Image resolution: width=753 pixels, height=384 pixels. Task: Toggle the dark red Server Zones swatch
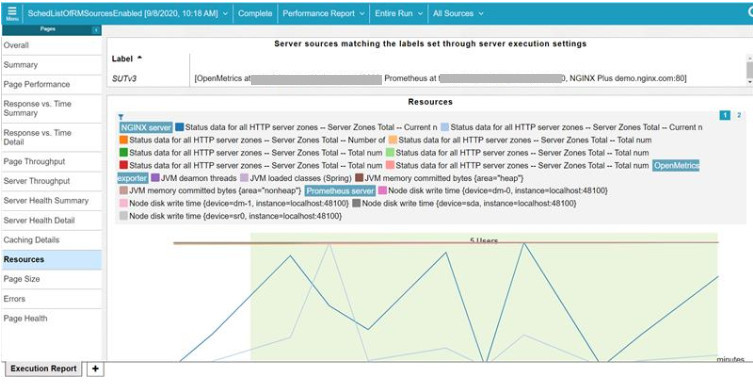click(123, 166)
